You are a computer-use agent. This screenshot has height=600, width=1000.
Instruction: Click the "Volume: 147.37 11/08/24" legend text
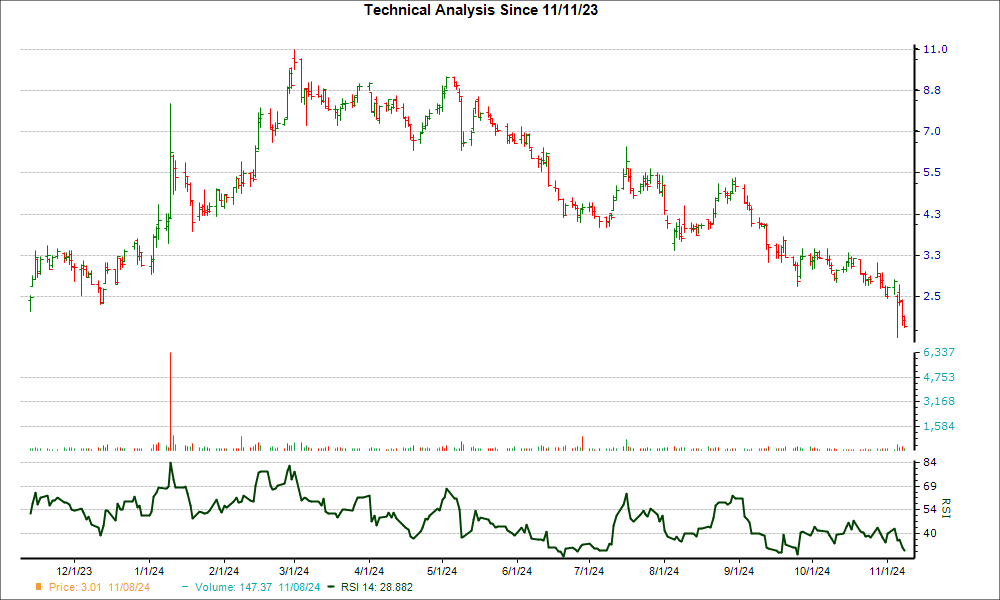click(258, 587)
